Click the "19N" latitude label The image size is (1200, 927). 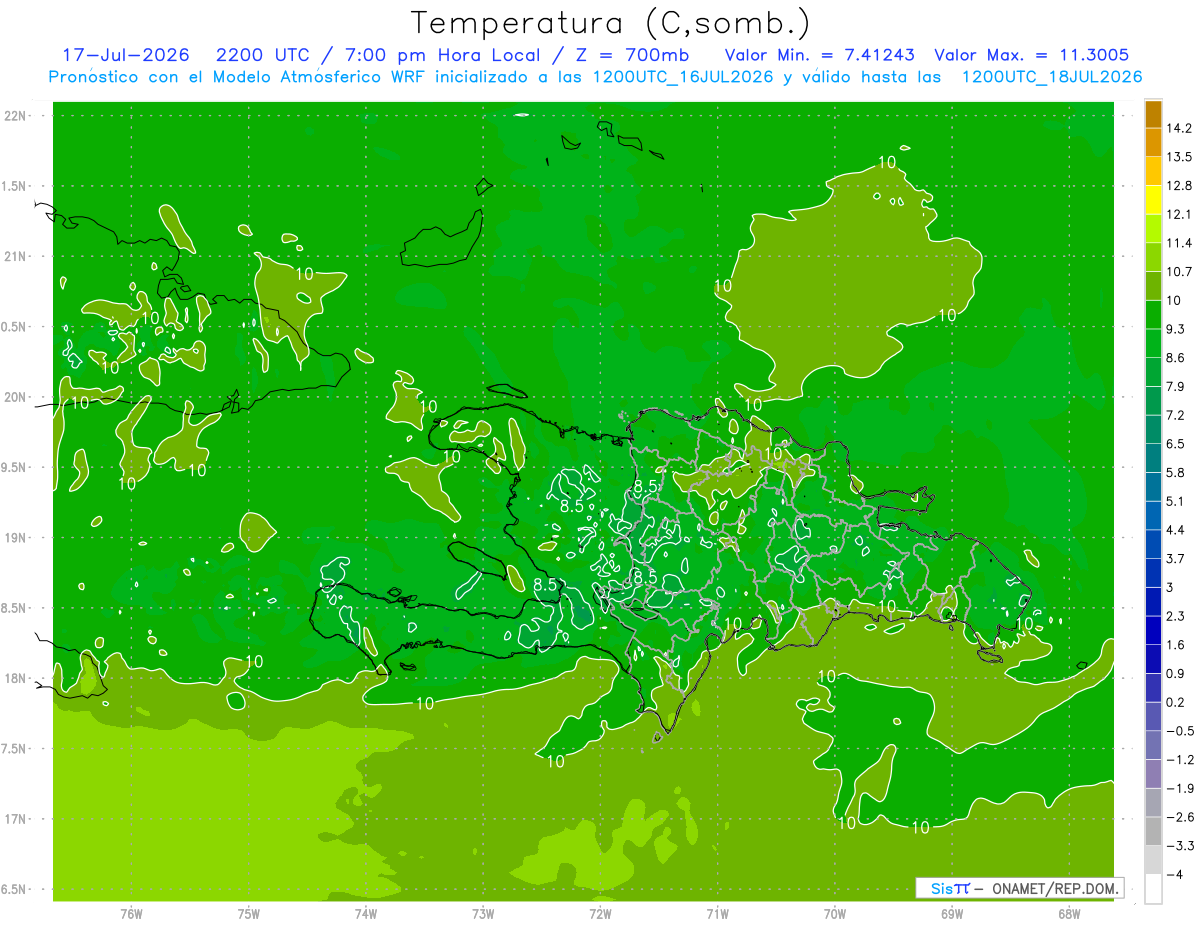15,538
